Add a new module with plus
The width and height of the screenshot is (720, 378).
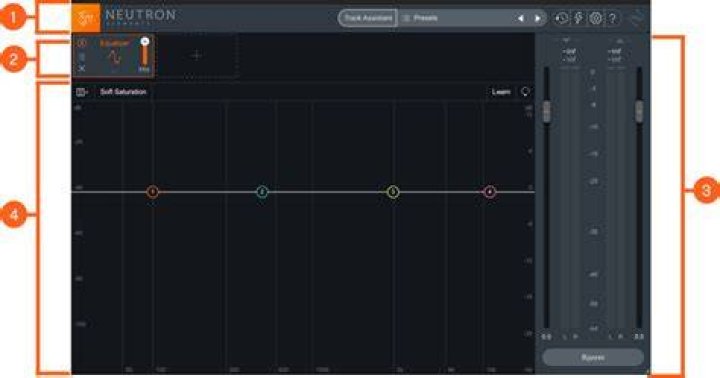[196, 56]
